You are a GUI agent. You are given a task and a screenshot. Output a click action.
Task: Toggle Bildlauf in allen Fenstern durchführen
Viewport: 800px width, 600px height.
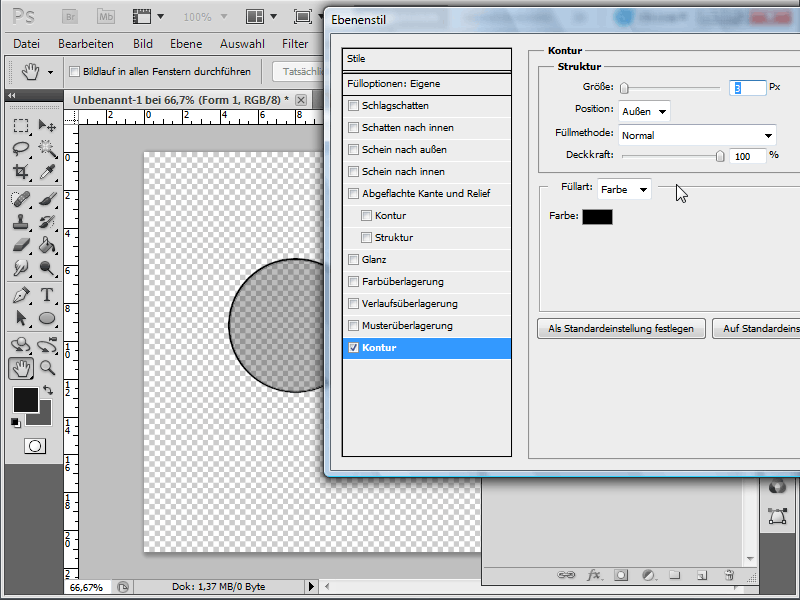(x=74, y=71)
